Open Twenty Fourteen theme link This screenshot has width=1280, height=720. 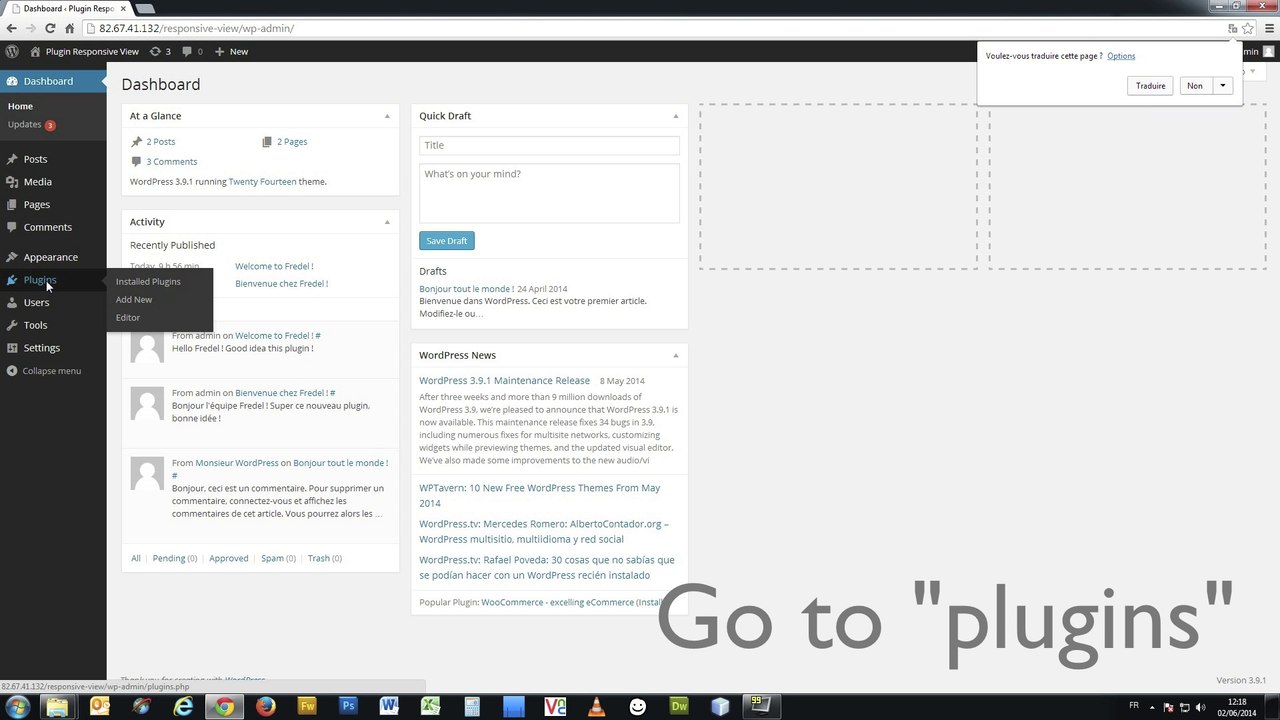[x=262, y=182]
